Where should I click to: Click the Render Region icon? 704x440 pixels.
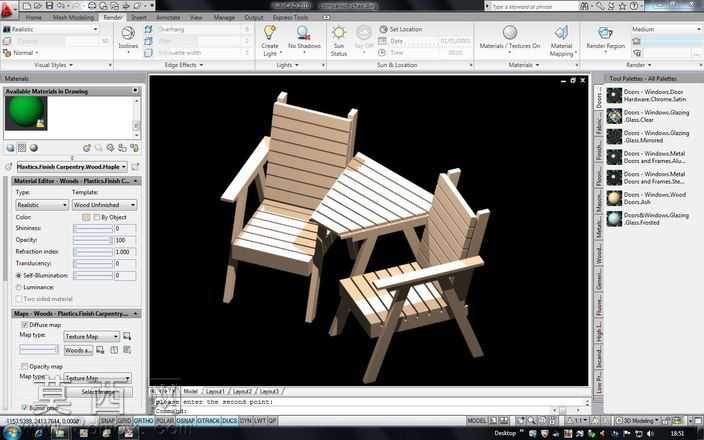point(605,33)
